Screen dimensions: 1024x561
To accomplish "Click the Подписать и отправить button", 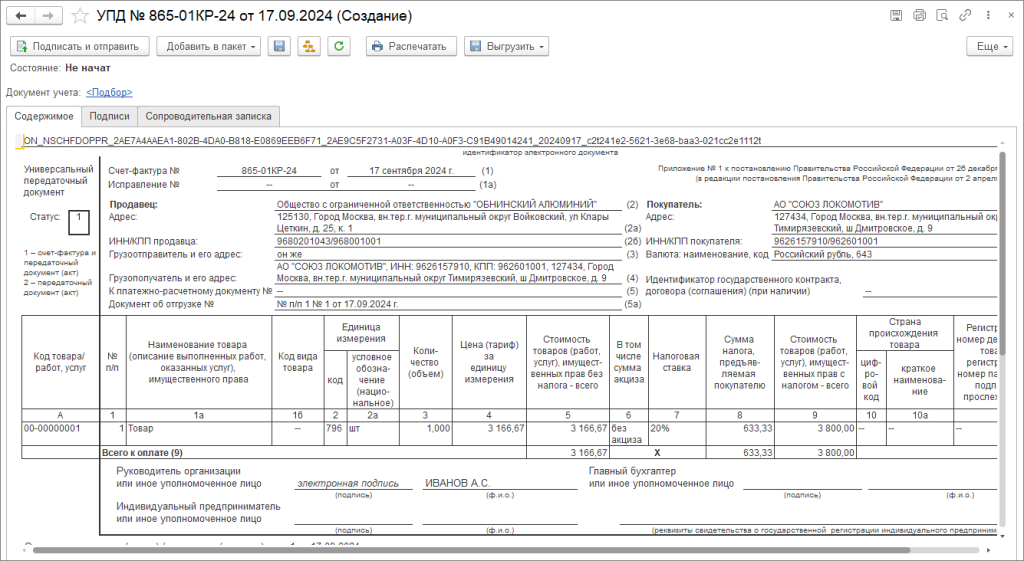I will (x=80, y=46).
